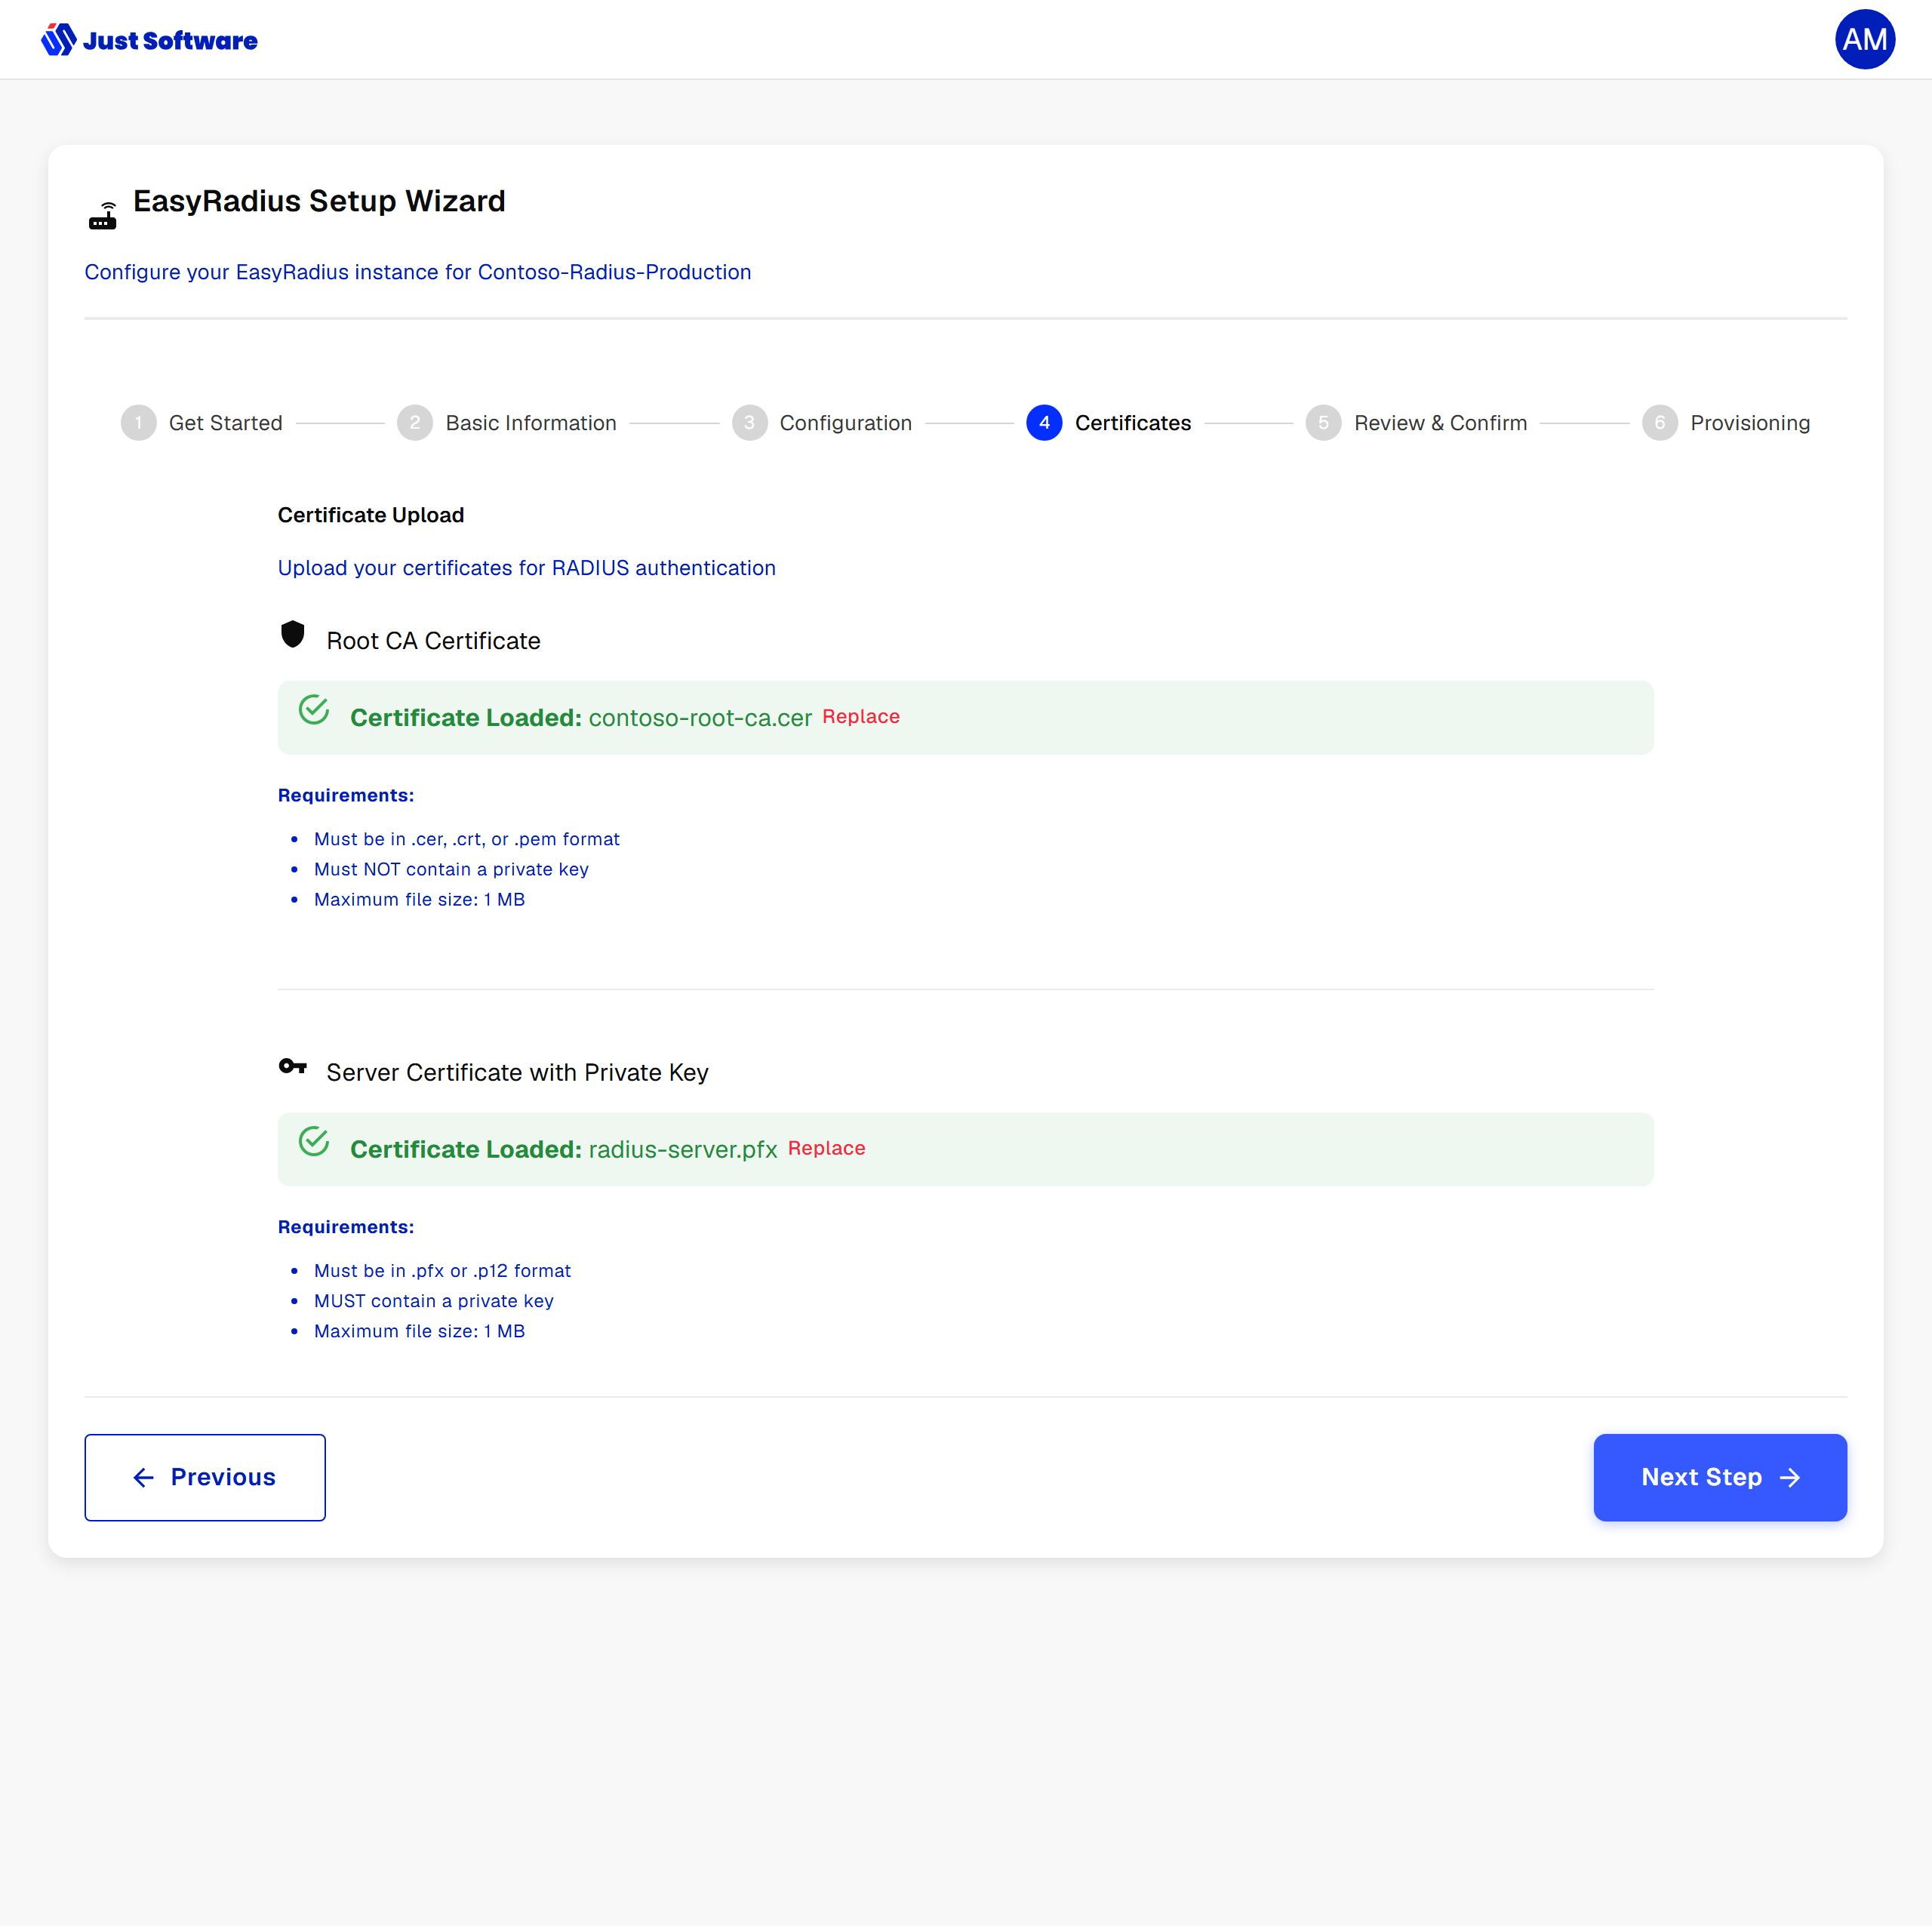Viewport: 1932px width, 1926px height.
Task: Replace the radius-server.pfx certificate
Action: 827,1148
